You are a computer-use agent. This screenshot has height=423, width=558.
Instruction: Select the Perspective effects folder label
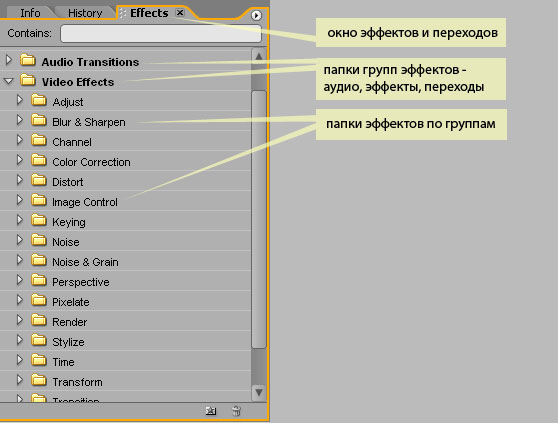pos(81,282)
